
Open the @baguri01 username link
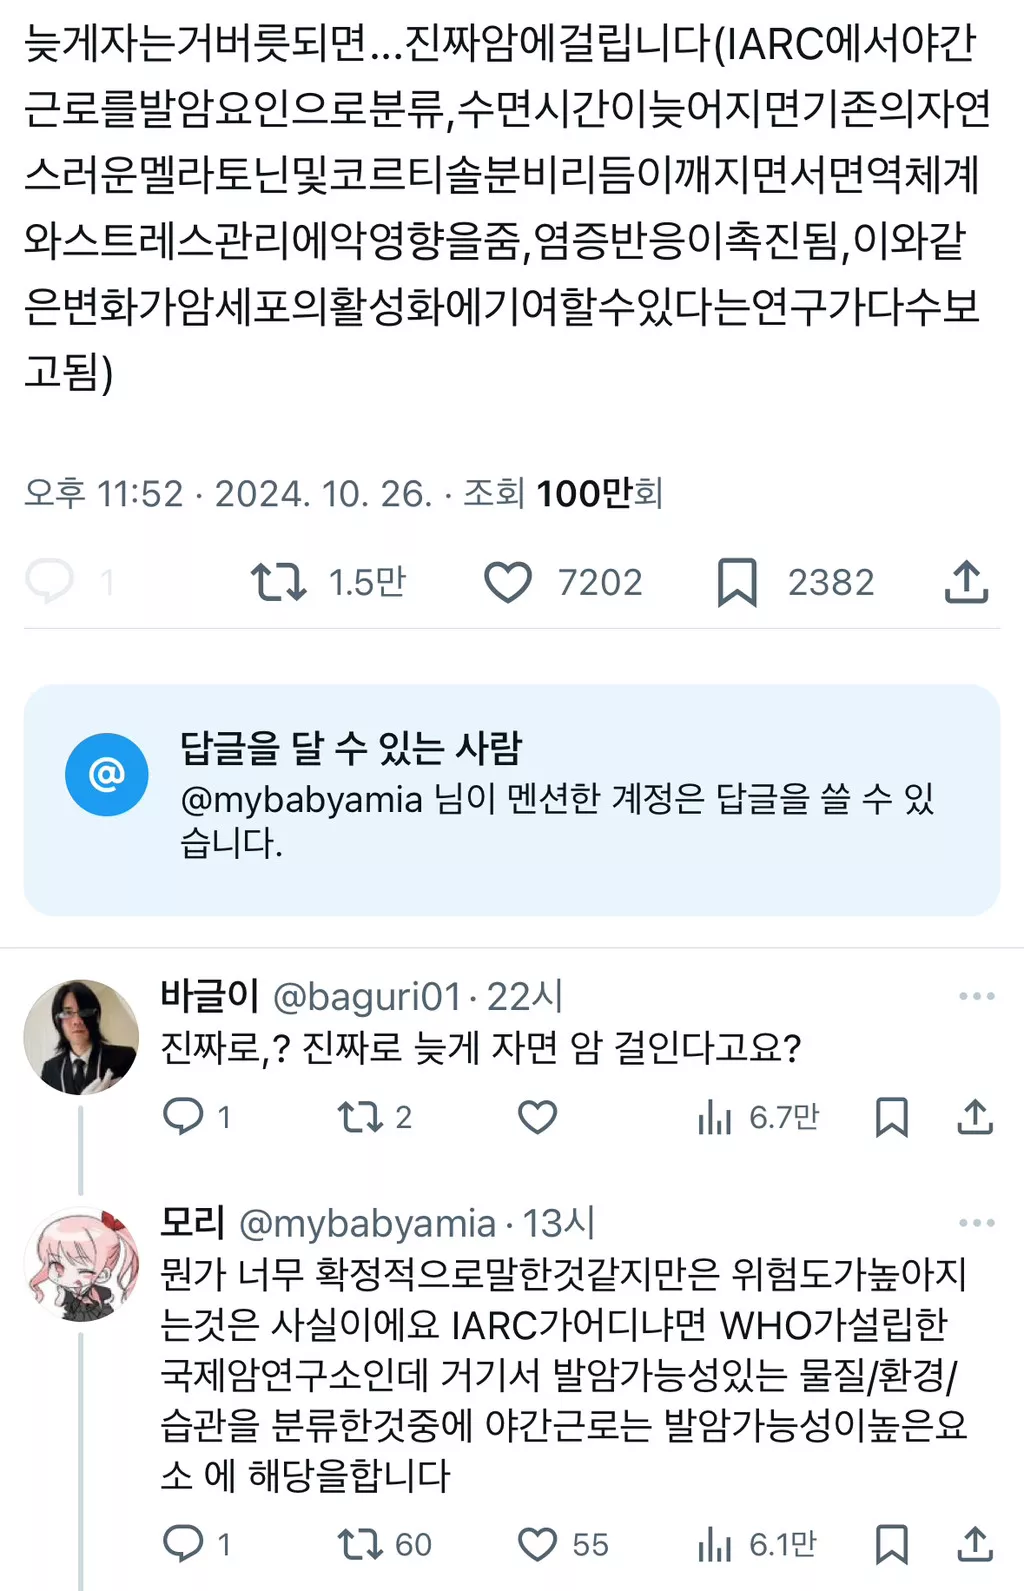[x=366, y=997]
